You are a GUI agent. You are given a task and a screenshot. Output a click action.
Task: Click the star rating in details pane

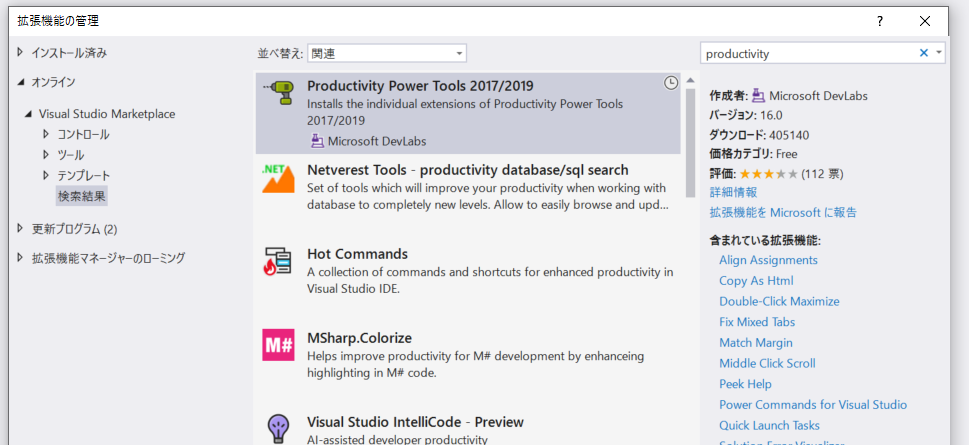click(x=769, y=174)
